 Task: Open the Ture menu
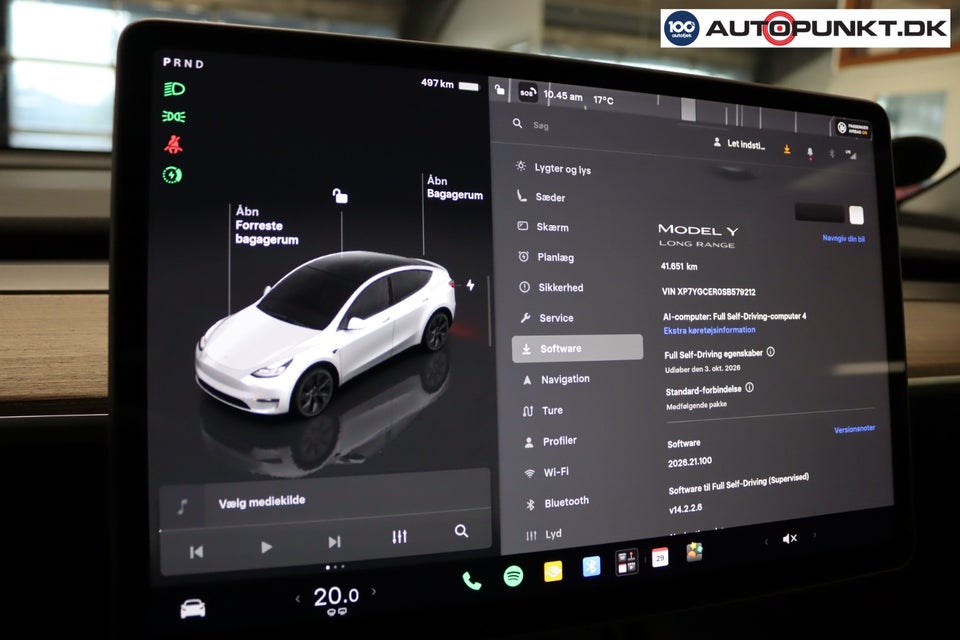tap(542, 410)
